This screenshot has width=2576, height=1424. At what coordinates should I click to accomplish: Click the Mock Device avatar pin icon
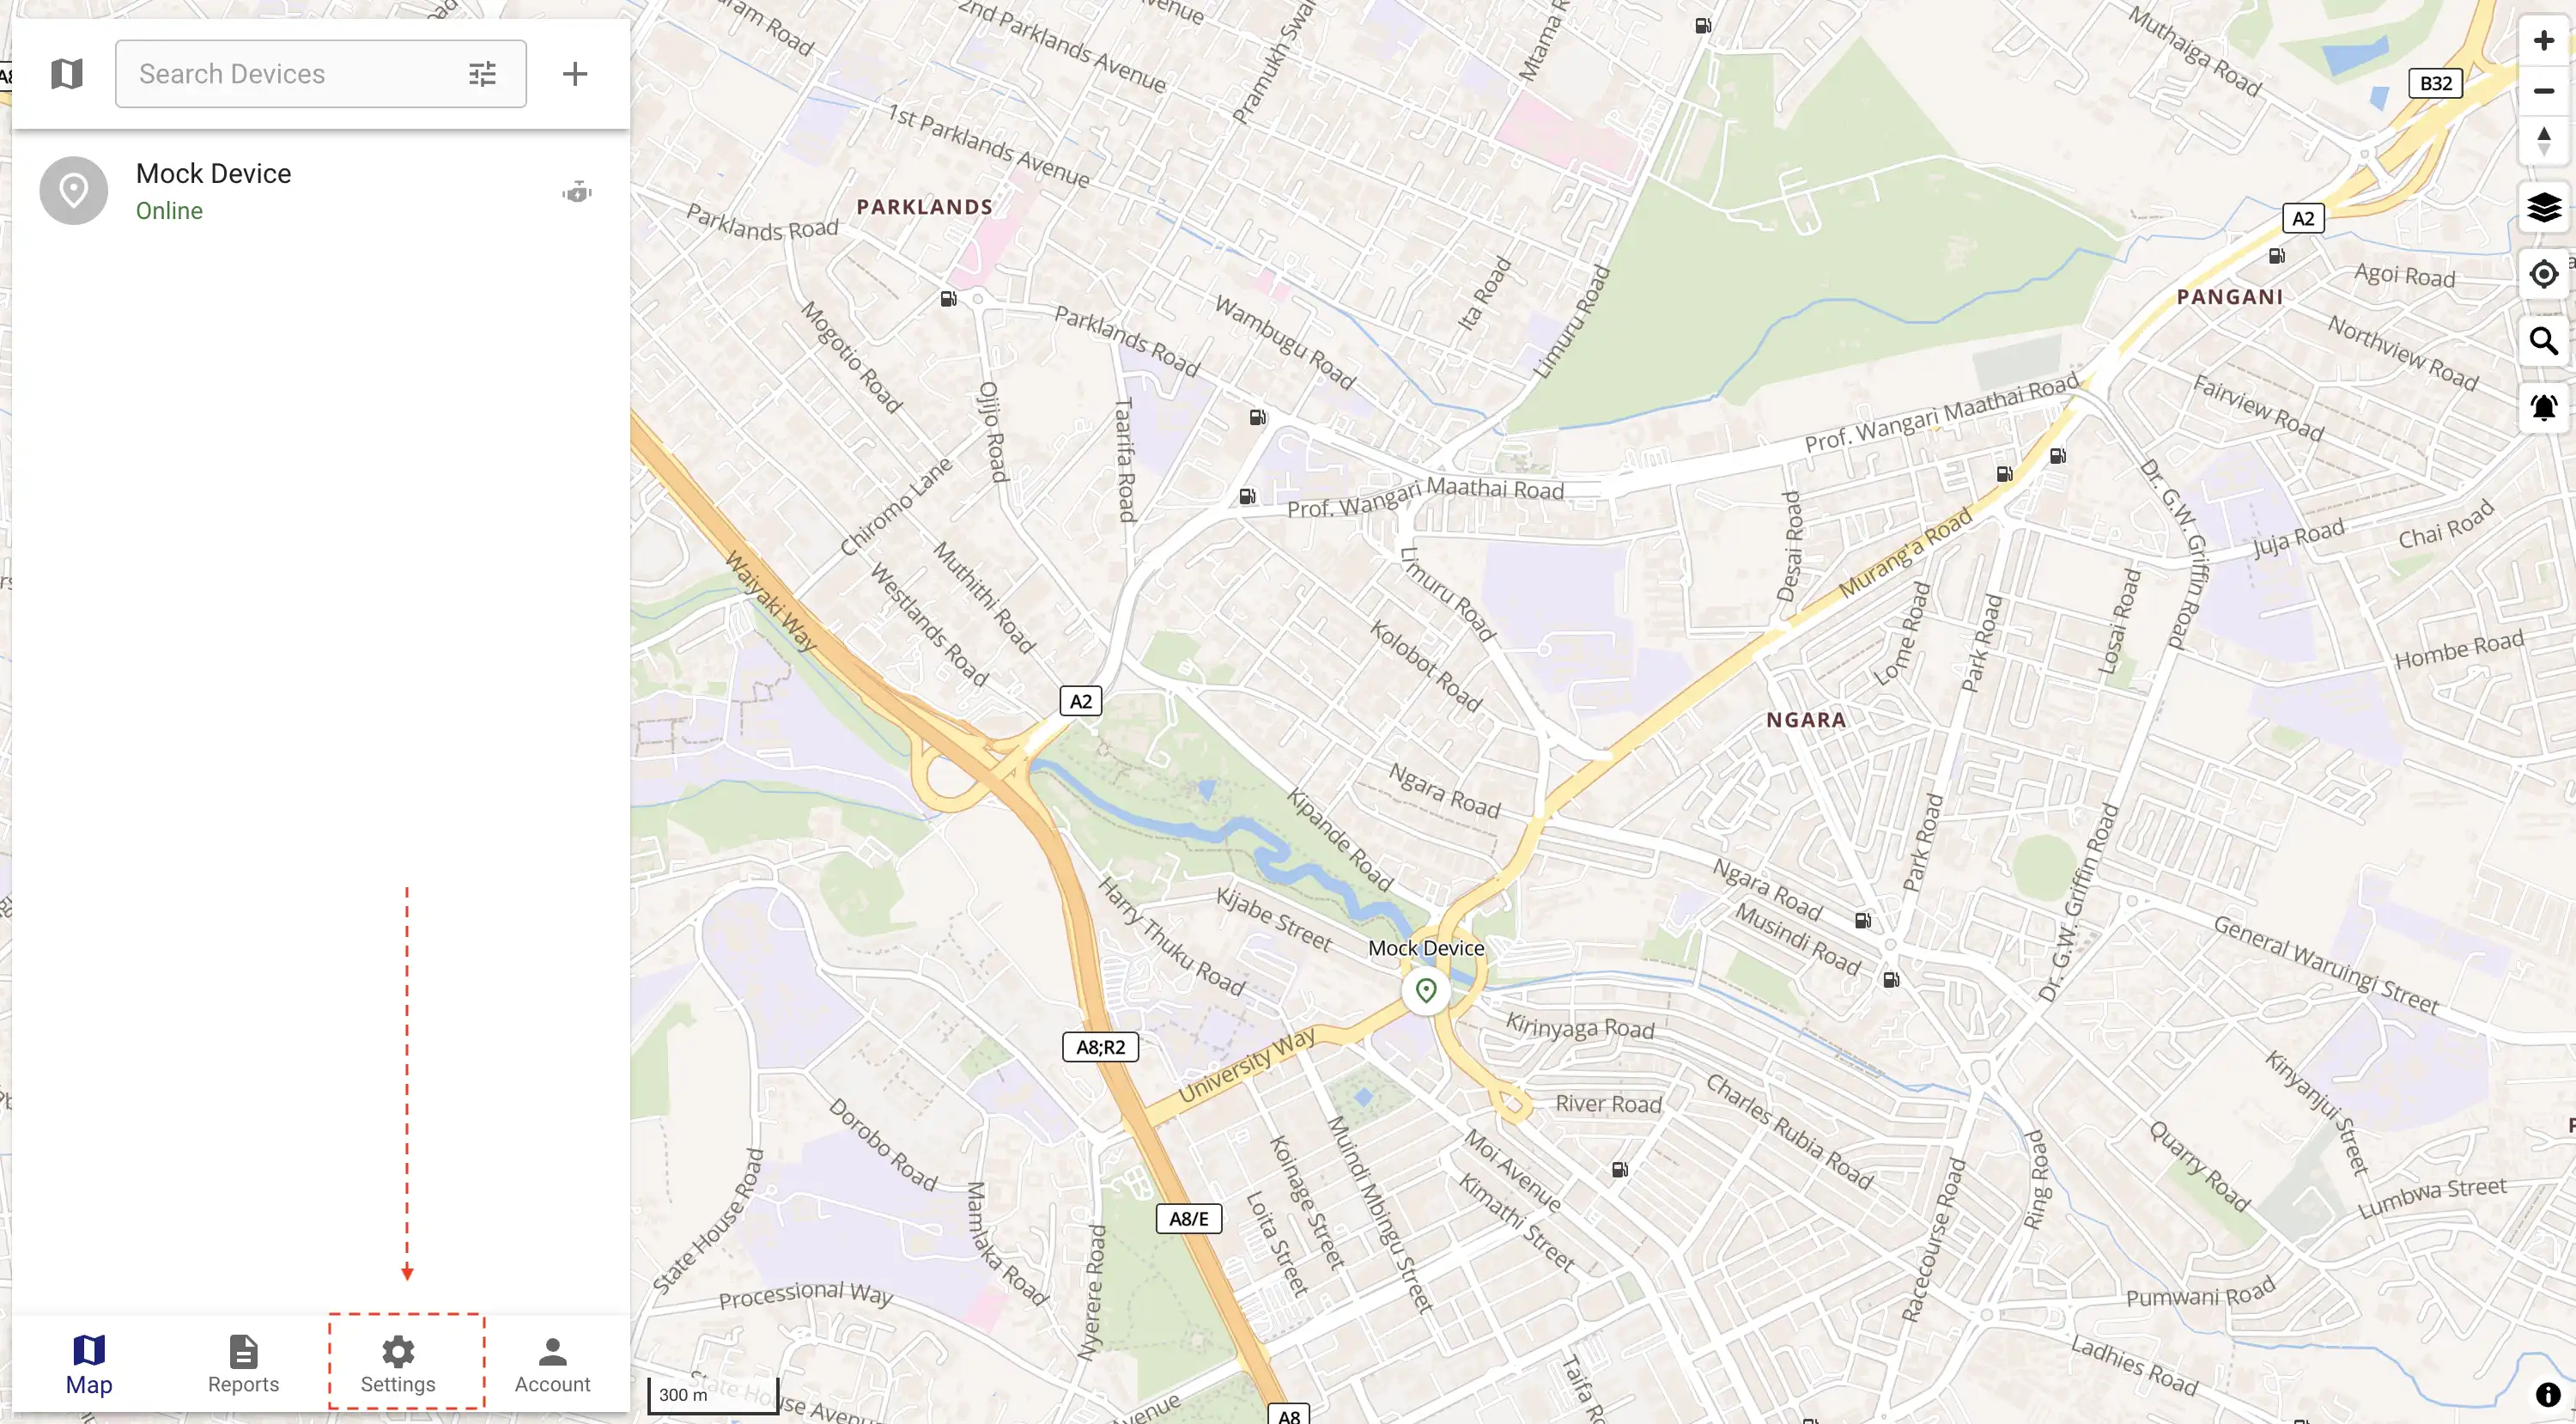[x=74, y=191]
